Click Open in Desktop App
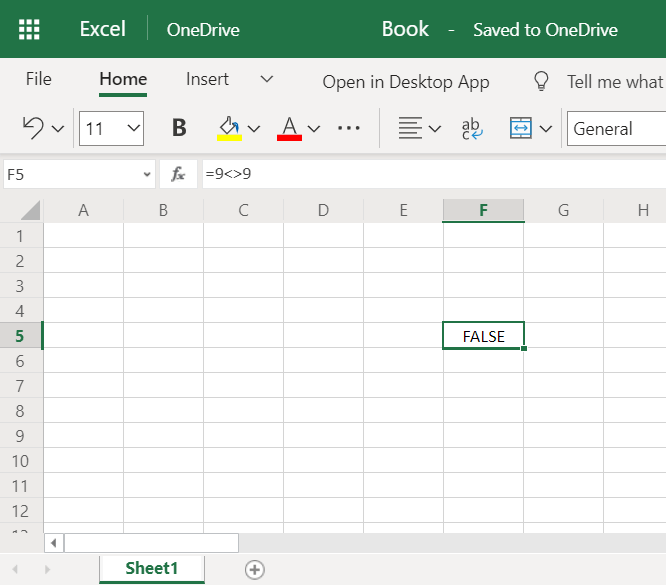 point(406,82)
